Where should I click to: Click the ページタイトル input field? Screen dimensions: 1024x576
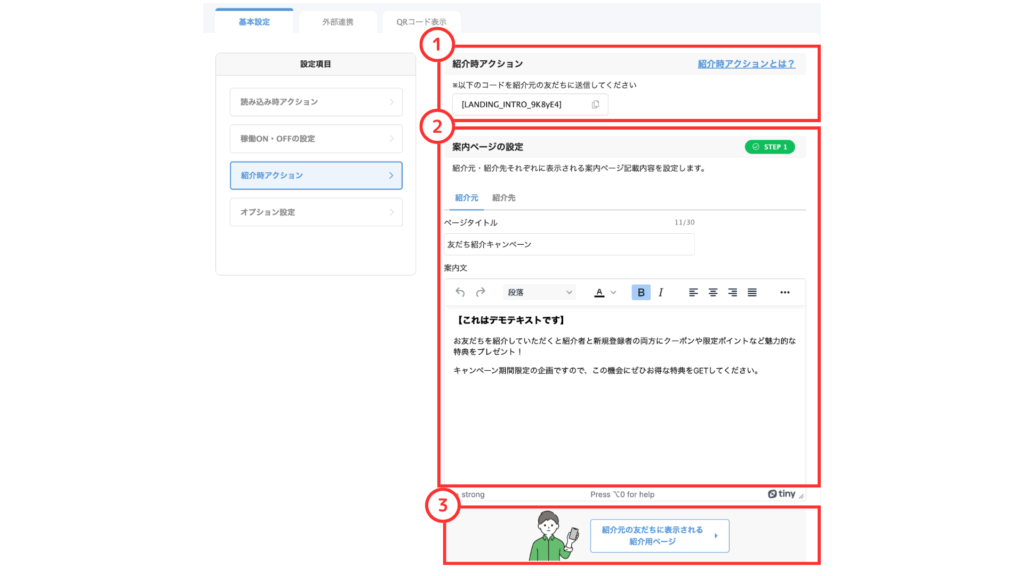(x=569, y=244)
